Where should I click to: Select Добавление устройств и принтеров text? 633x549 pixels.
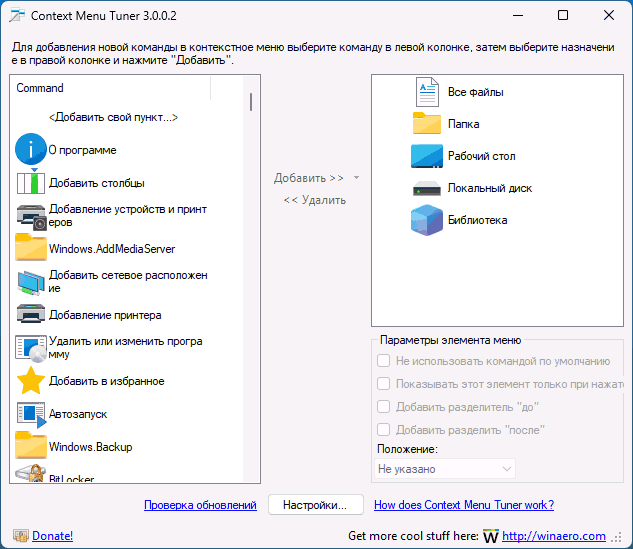point(128,216)
